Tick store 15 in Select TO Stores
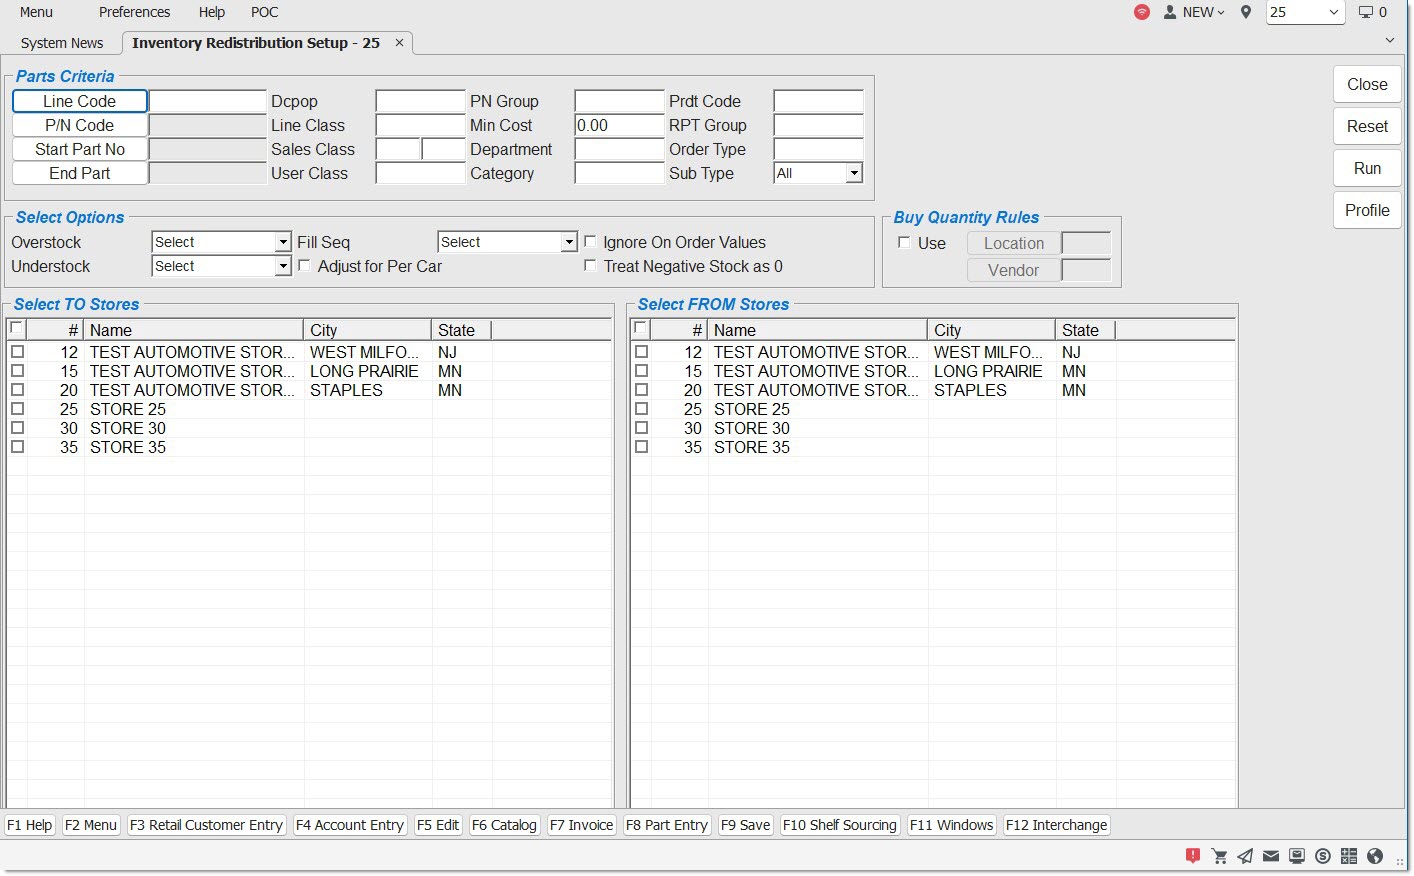 17,371
